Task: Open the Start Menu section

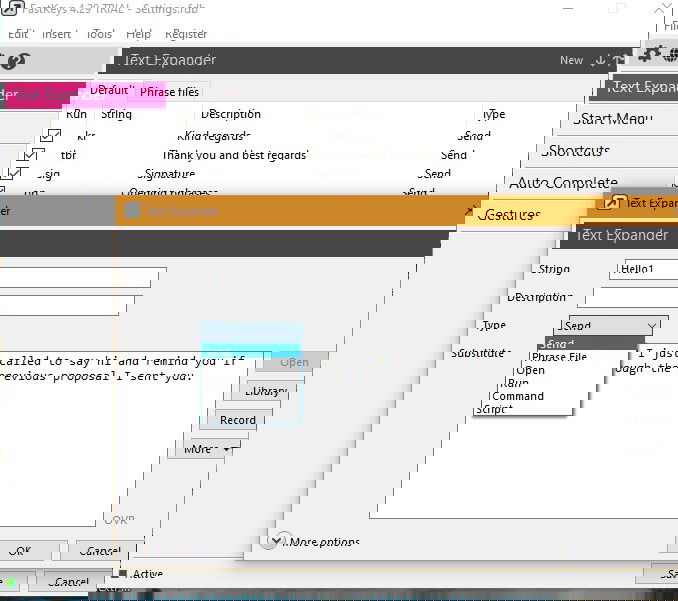Action: tap(613, 118)
